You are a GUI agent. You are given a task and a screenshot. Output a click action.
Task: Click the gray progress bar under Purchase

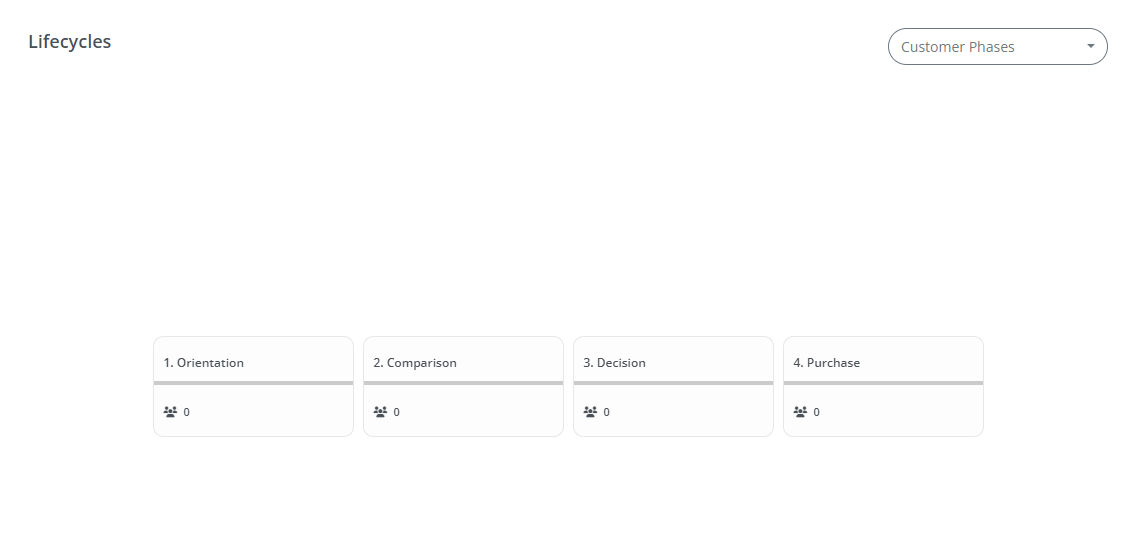pyautogui.click(x=883, y=383)
